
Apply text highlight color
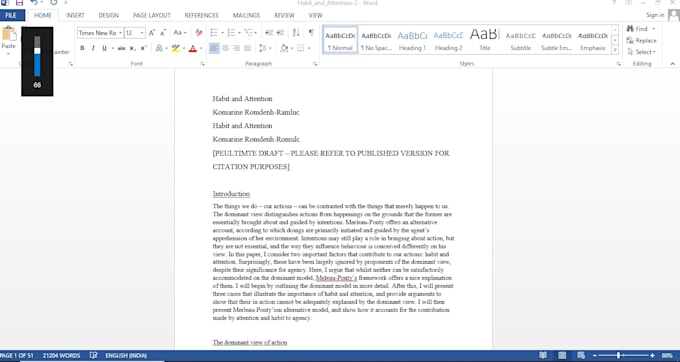[x=175, y=48]
